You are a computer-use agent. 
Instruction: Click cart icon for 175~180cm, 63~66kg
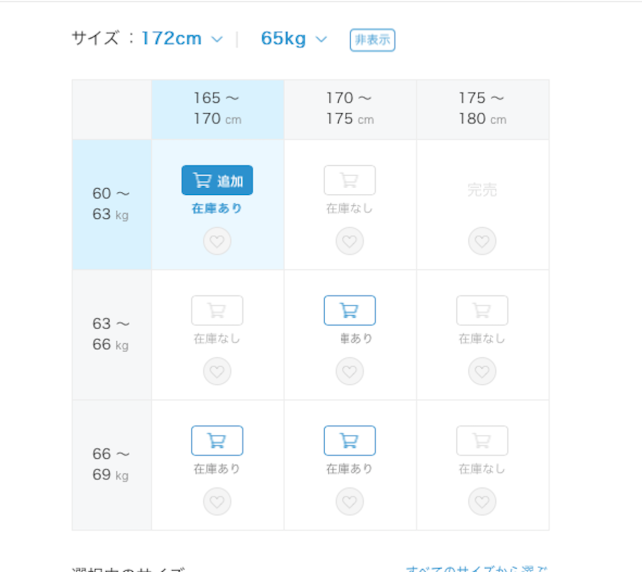(x=482, y=310)
